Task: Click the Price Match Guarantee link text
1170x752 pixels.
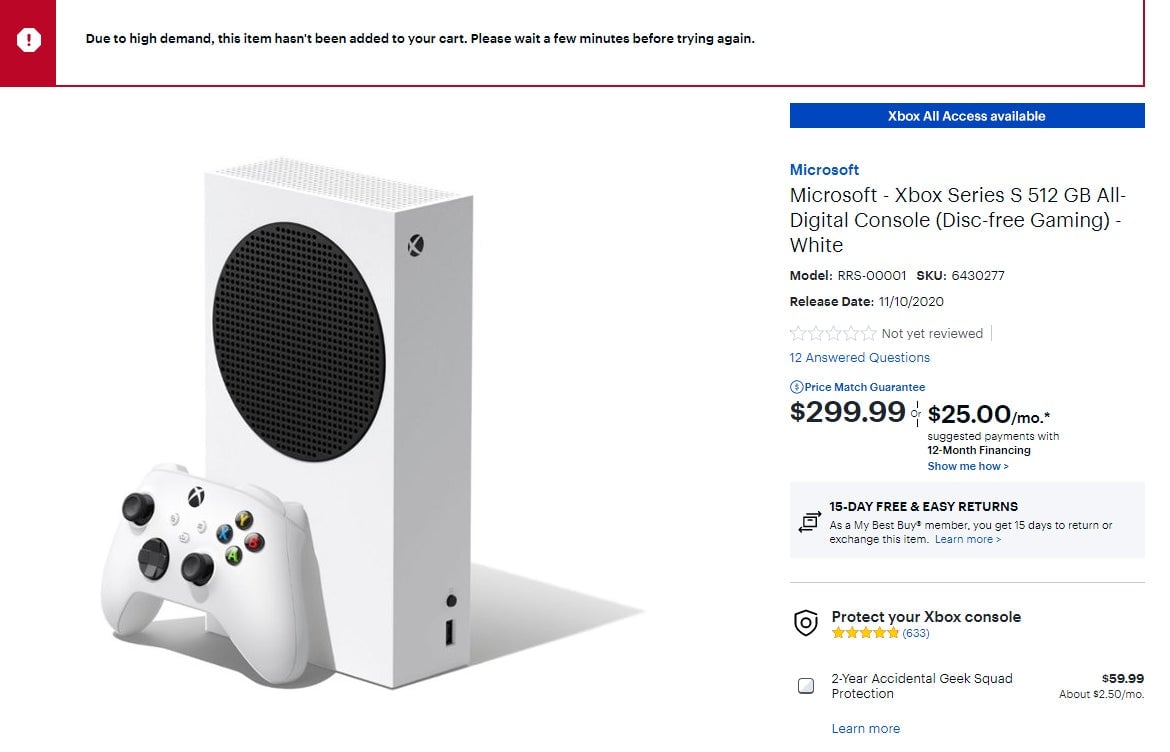Action: click(864, 387)
